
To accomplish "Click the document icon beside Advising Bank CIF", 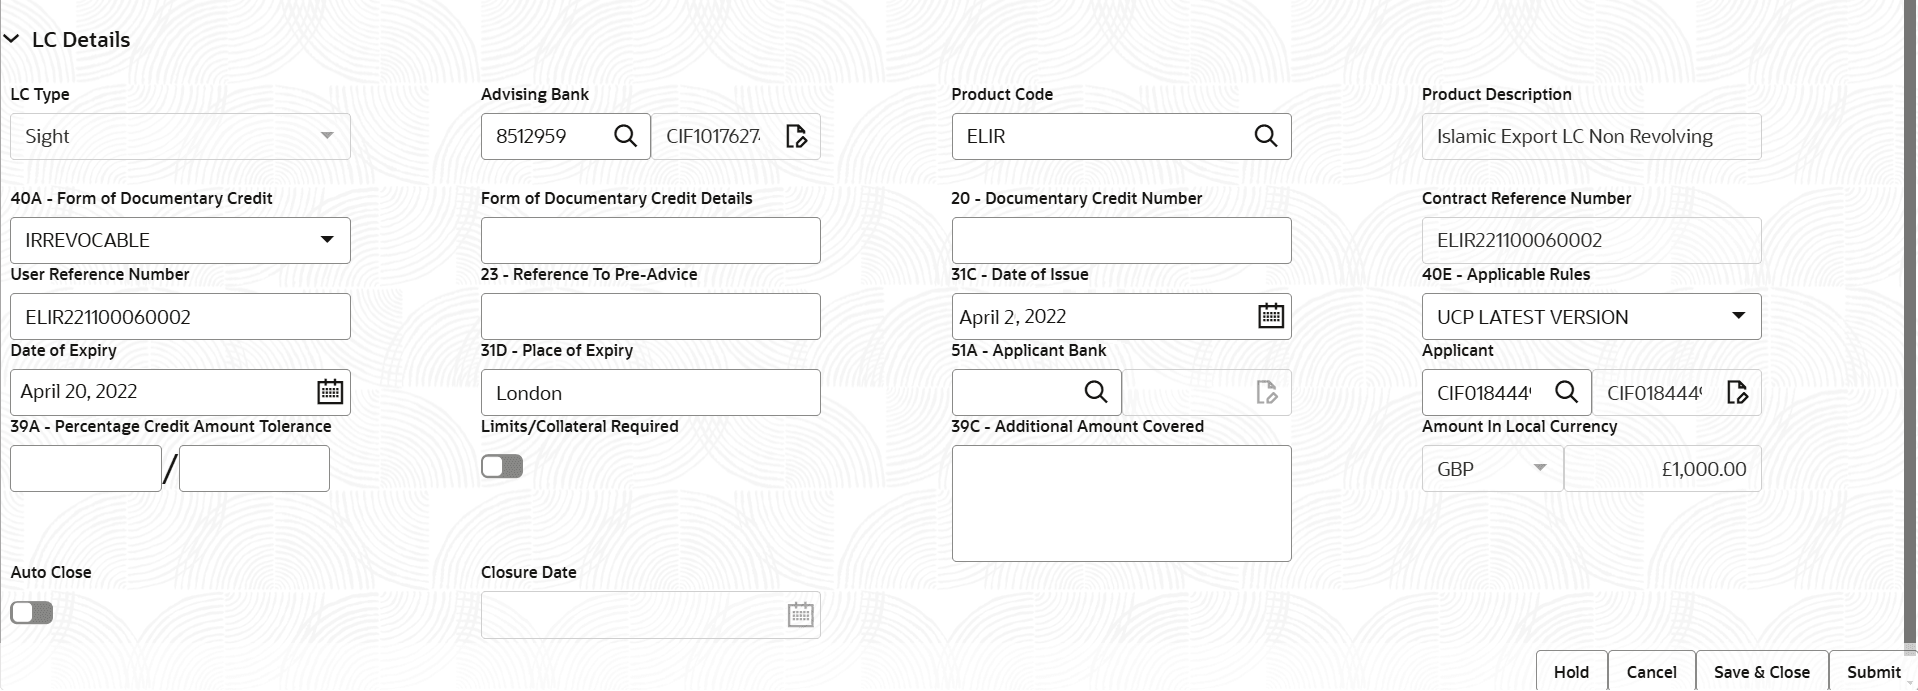I will tap(796, 135).
